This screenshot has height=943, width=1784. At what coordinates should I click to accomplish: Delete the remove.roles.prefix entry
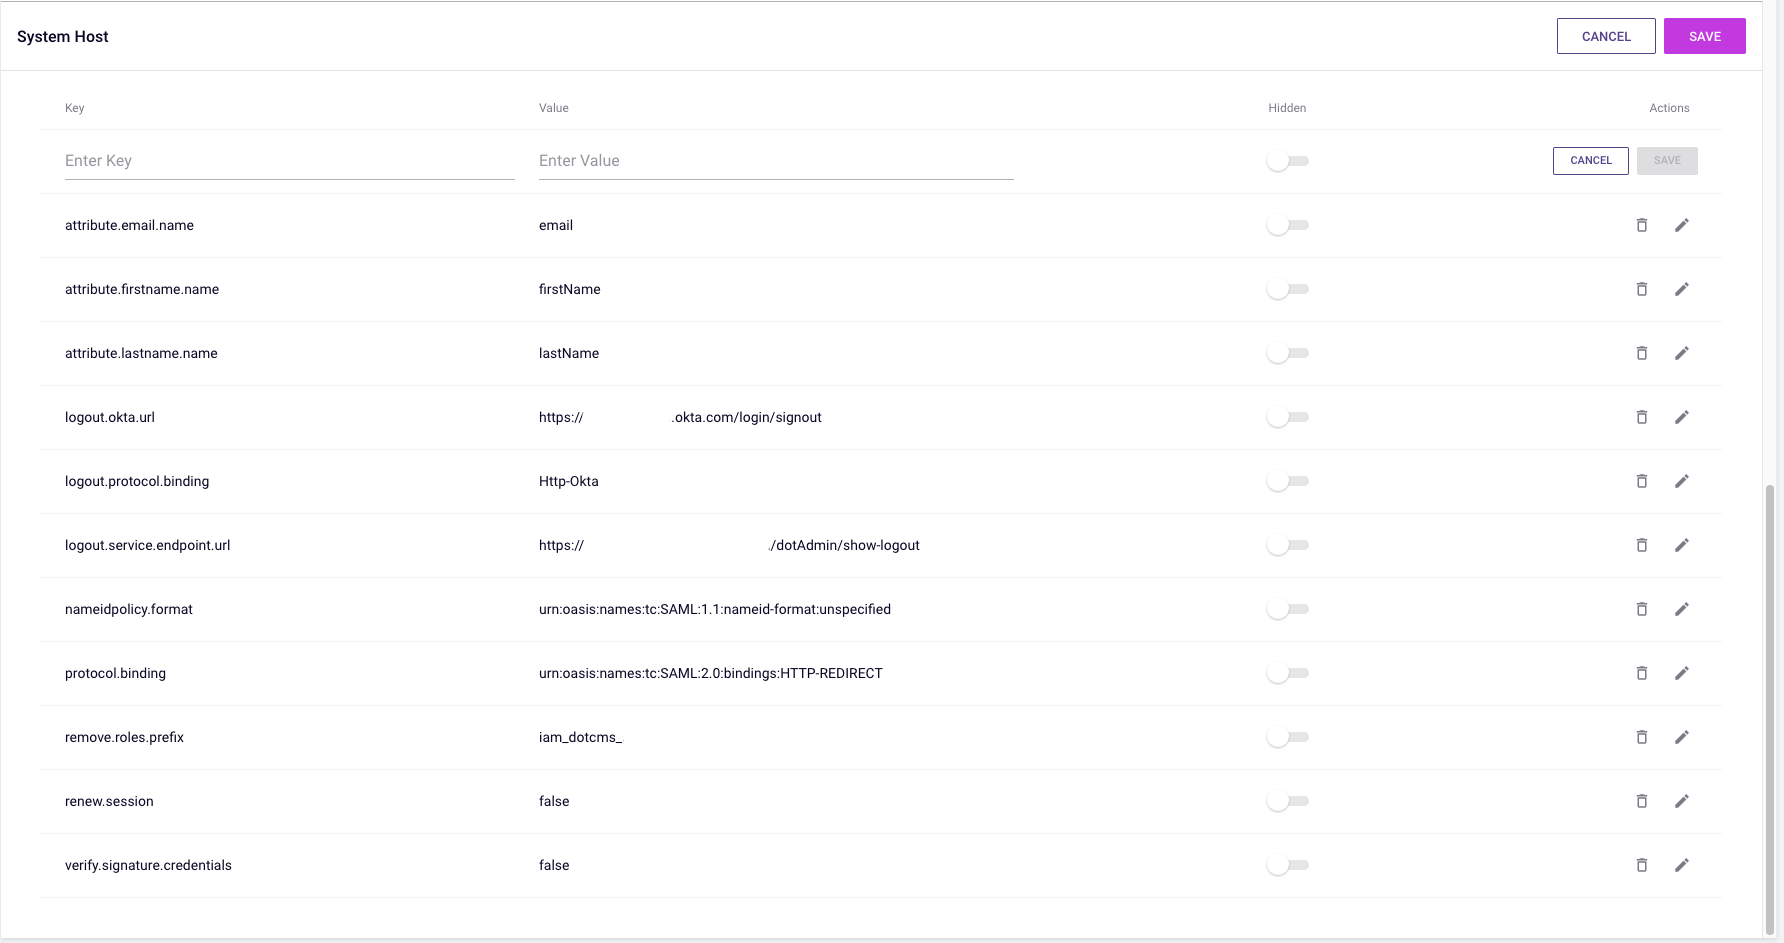(x=1641, y=737)
